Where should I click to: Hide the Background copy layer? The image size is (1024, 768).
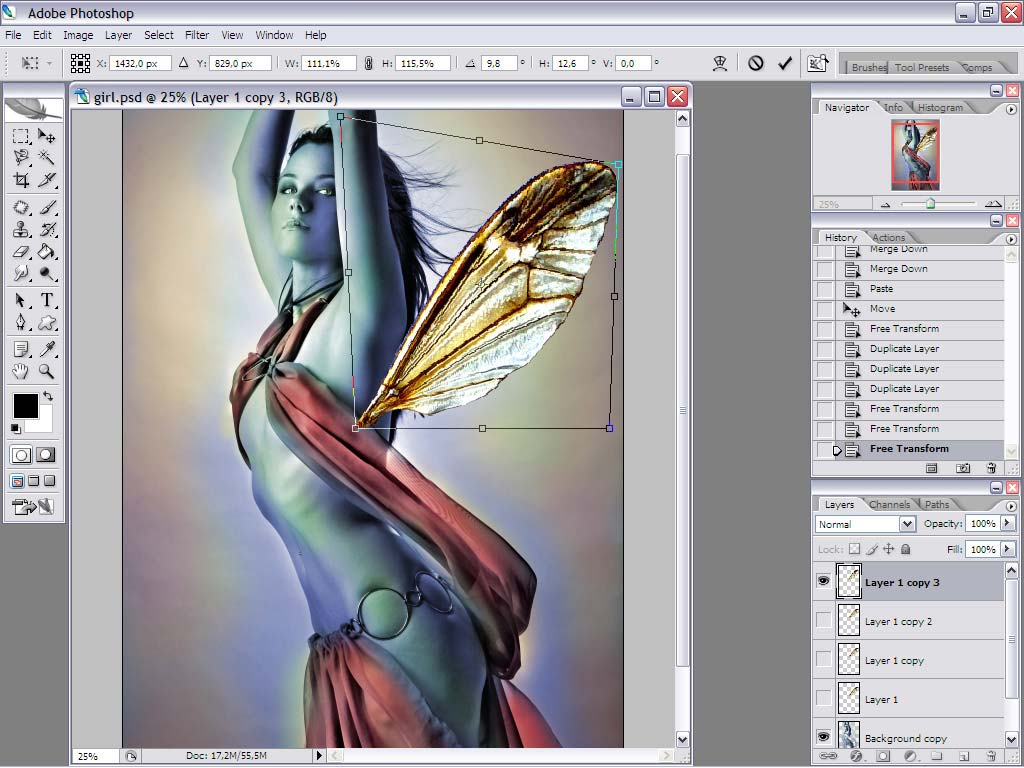824,737
